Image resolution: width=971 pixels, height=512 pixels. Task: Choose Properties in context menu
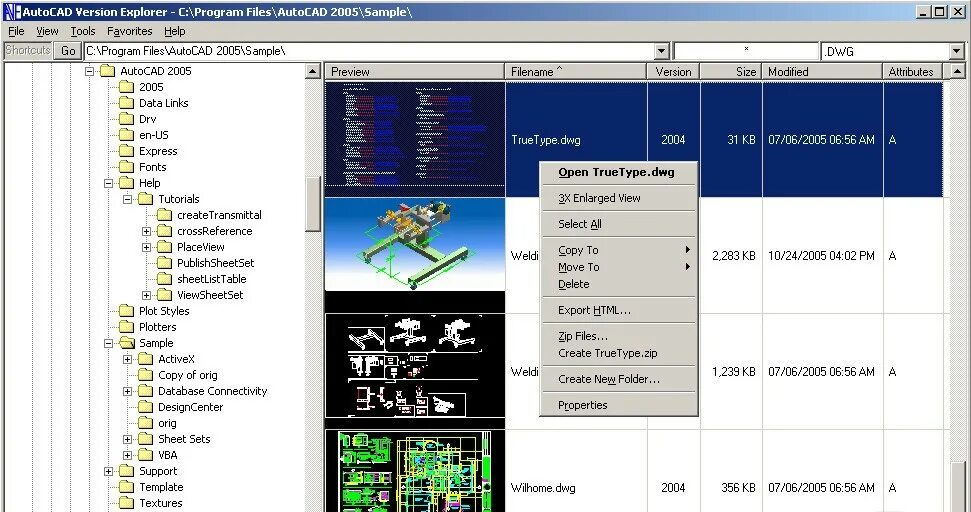pyautogui.click(x=619, y=405)
